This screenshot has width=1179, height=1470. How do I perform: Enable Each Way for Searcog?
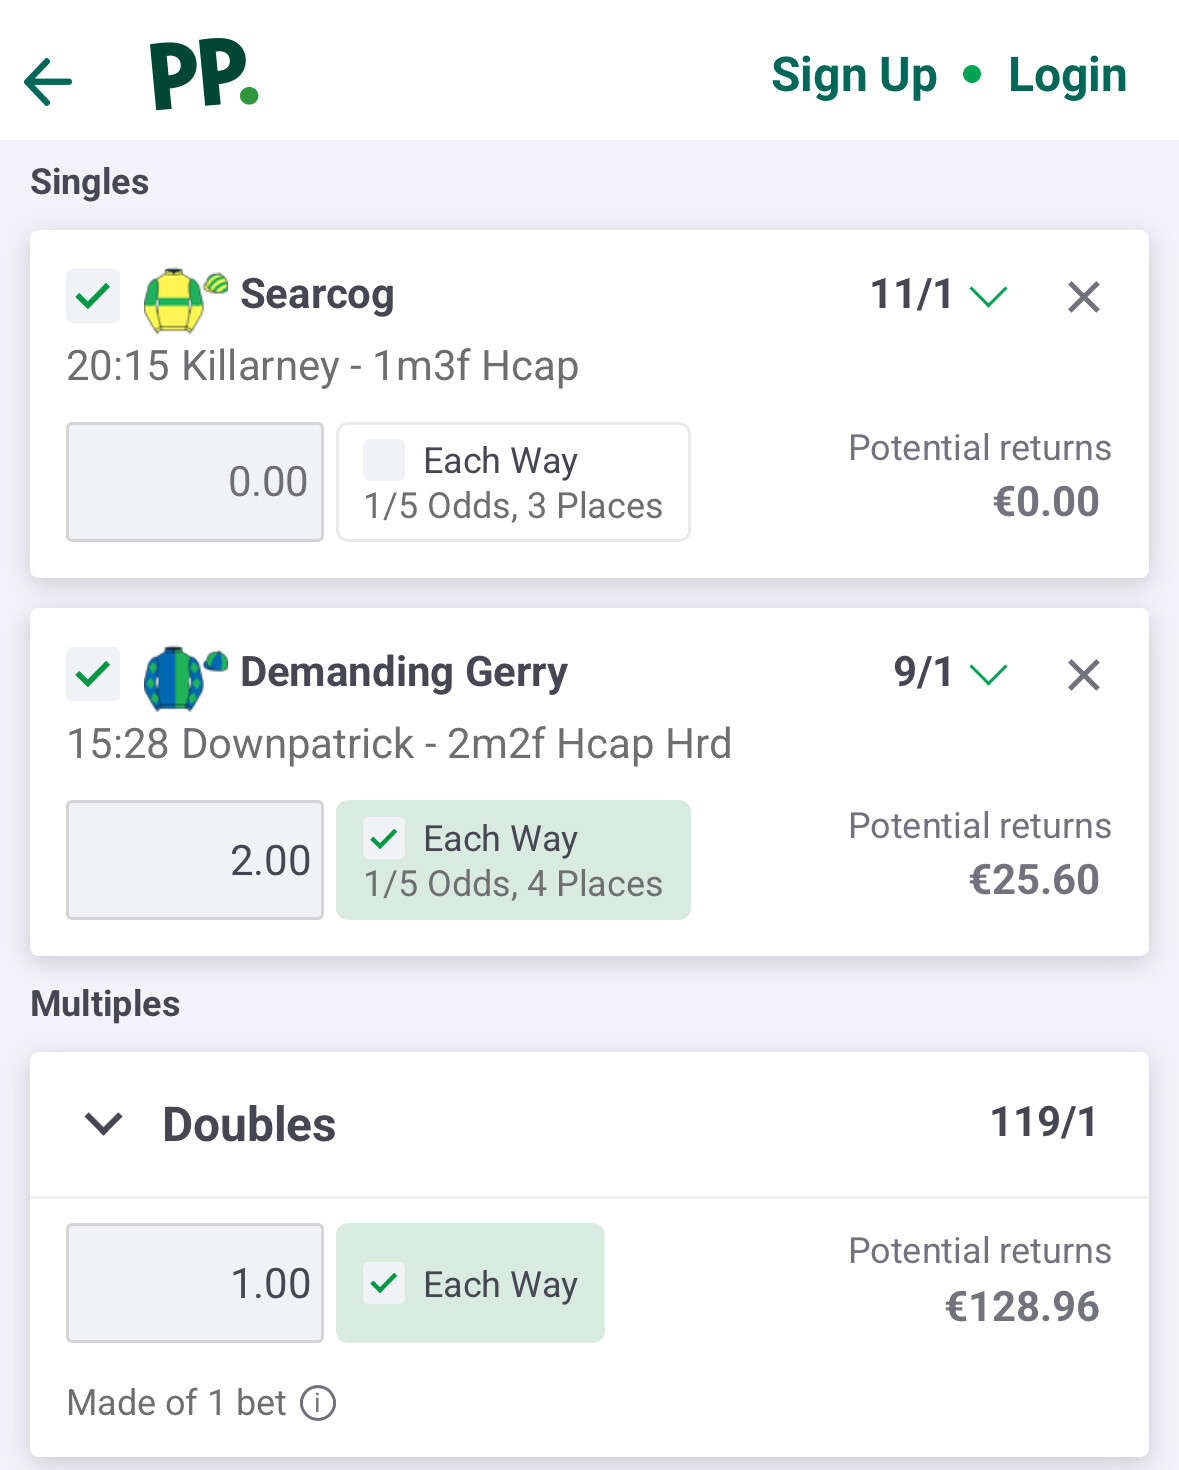click(384, 461)
